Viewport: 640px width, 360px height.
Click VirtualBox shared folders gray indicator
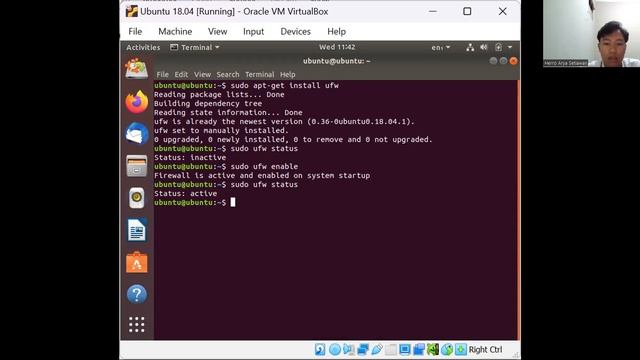(391, 349)
